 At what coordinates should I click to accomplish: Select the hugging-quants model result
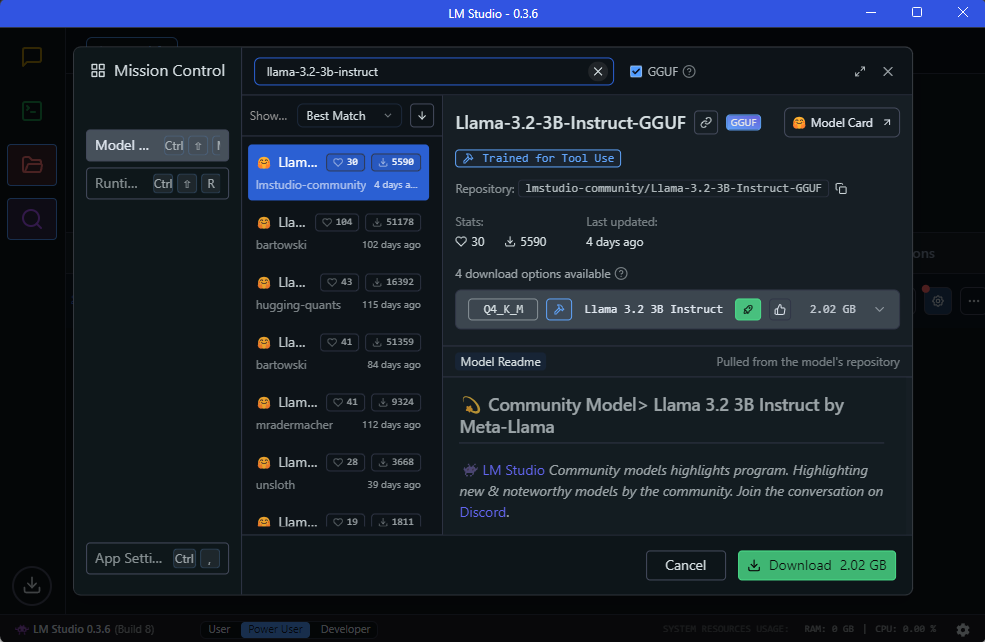point(339,293)
